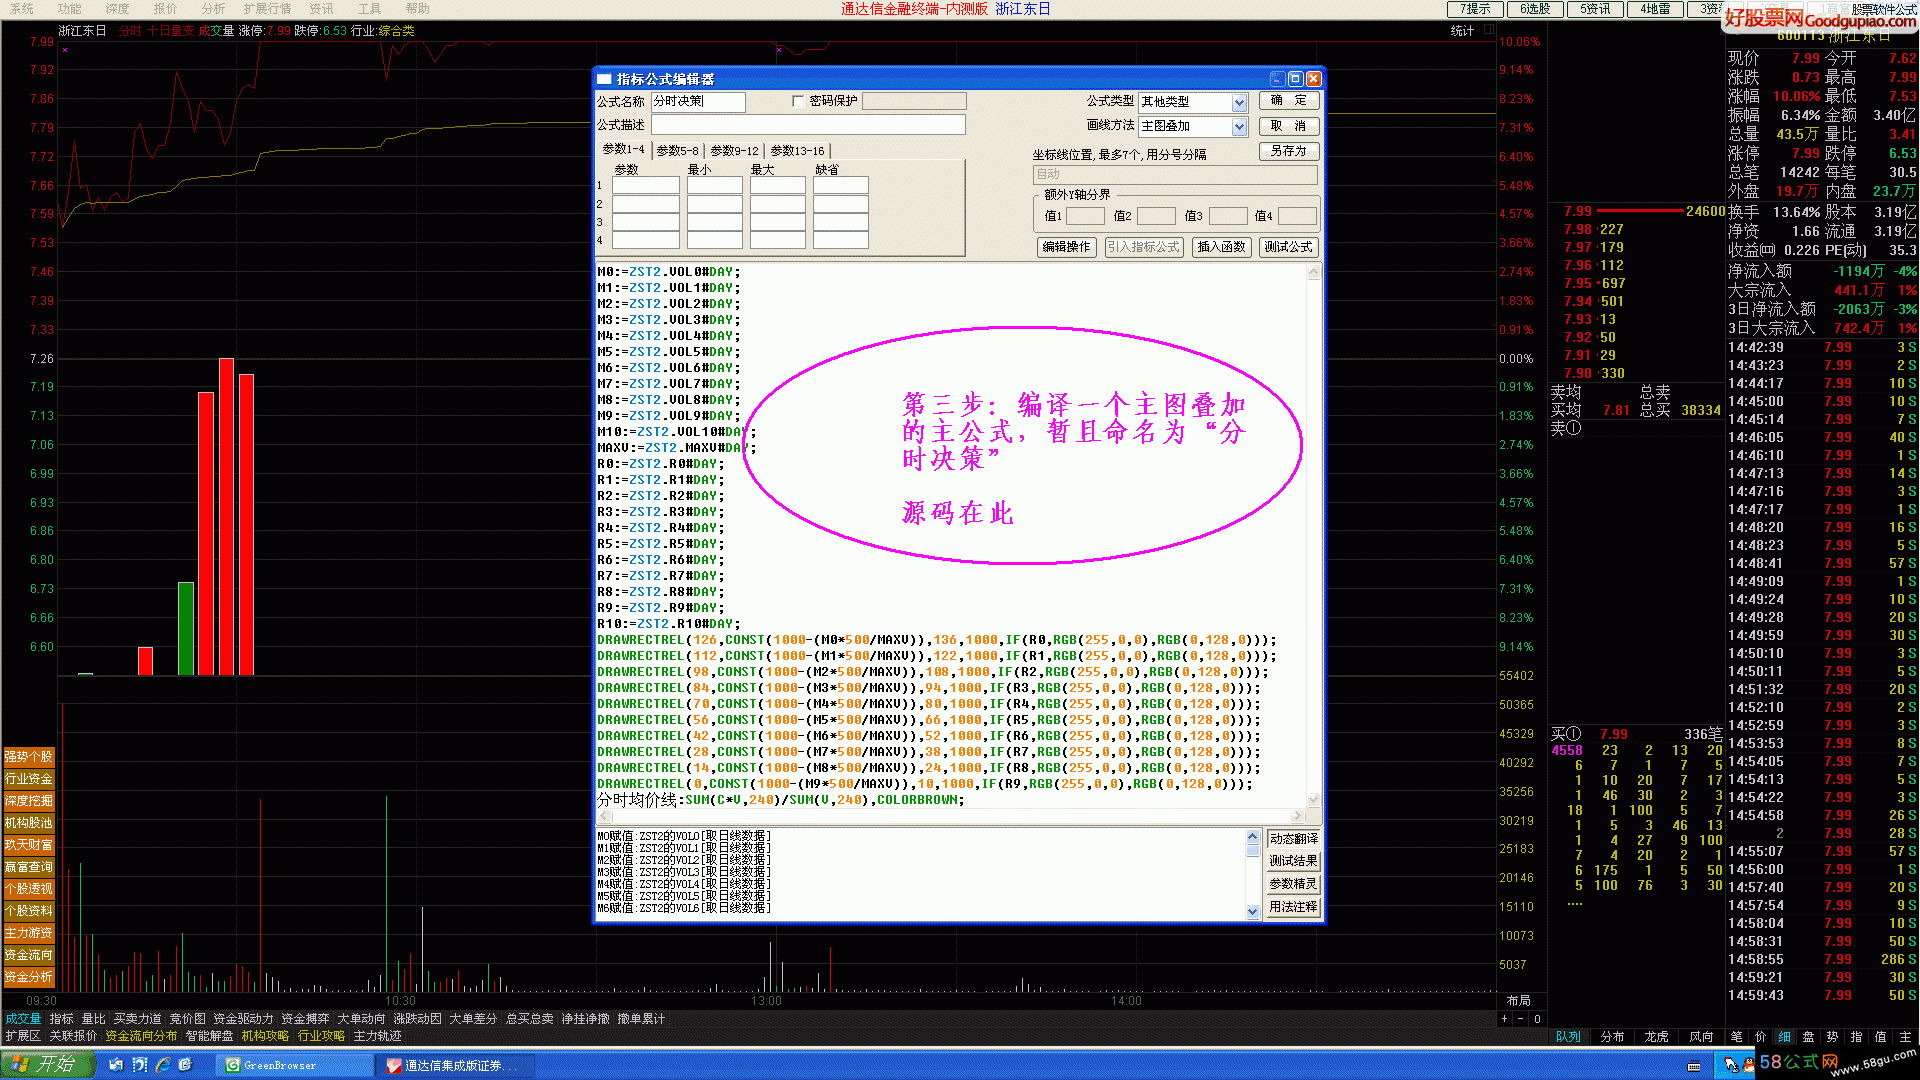
Task: Tick the 密码保护 password protection checkbox
Action: coord(797,101)
